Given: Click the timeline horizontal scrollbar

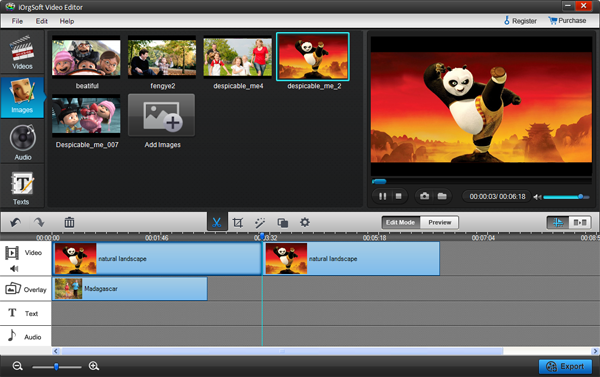Looking at the screenshot, I should (x=282, y=351).
